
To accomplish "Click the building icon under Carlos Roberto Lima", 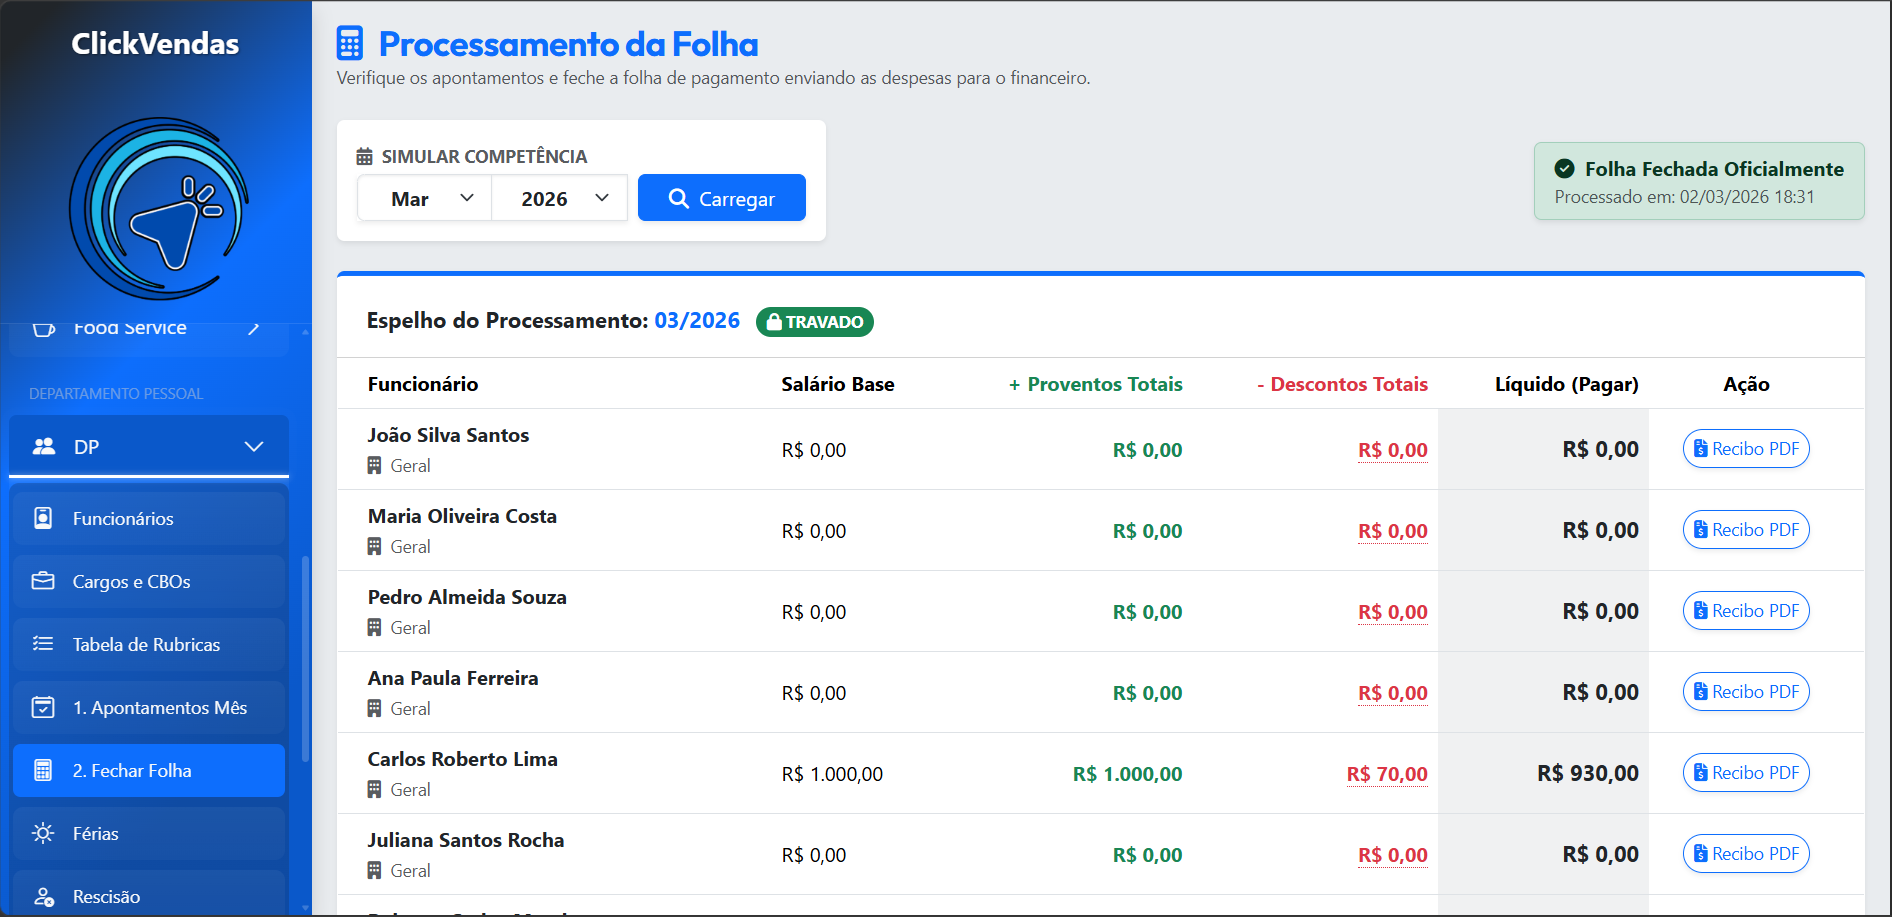I will coord(375,789).
